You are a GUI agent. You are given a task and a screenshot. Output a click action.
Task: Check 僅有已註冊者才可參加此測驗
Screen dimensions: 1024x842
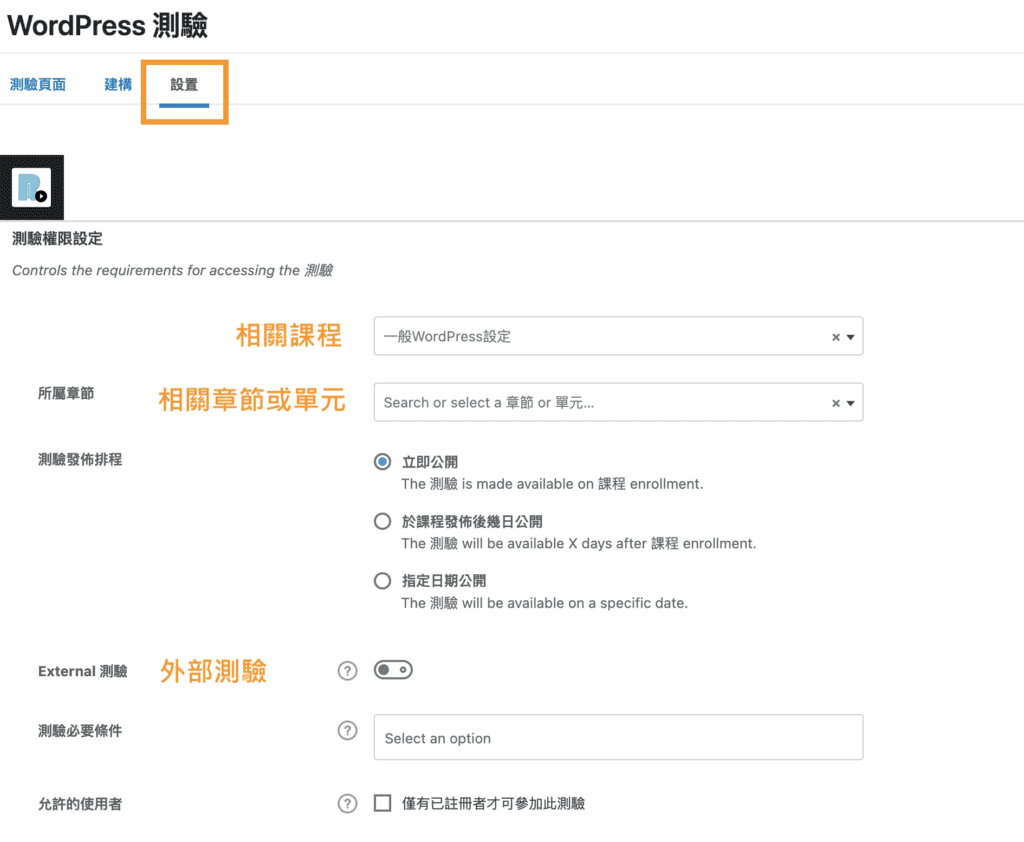click(x=382, y=803)
